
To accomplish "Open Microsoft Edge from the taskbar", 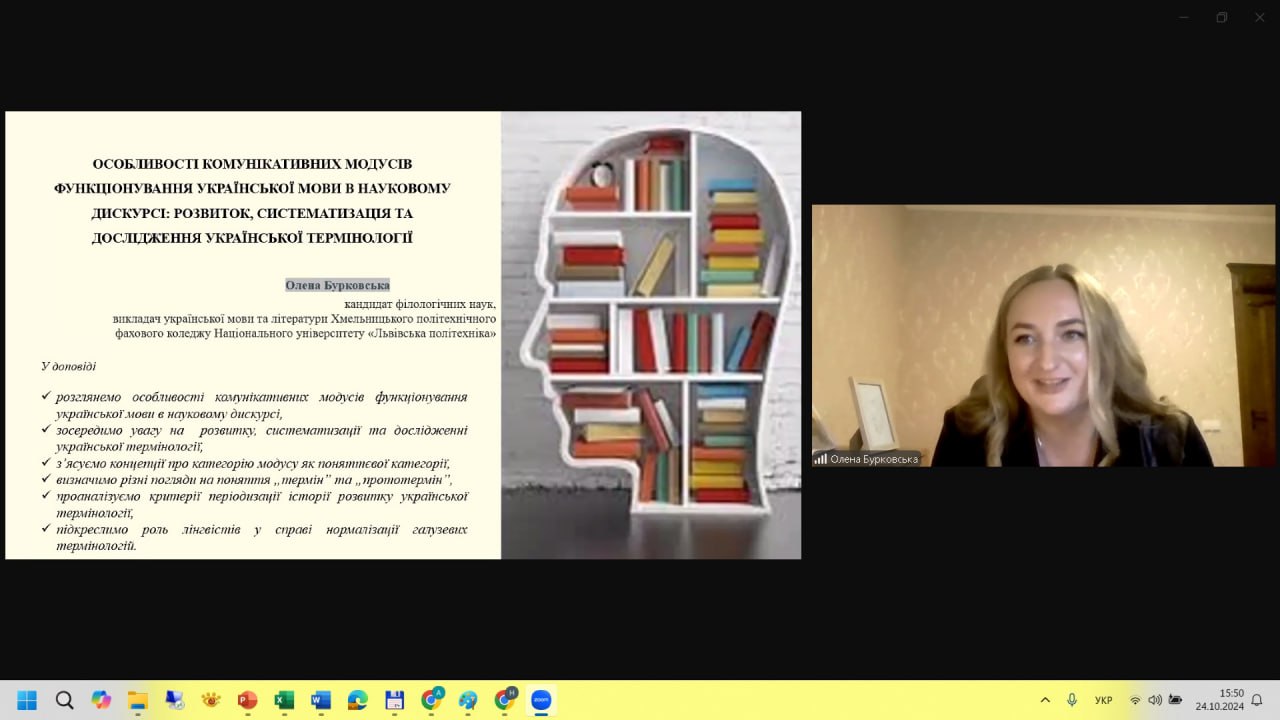I will coord(357,700).
